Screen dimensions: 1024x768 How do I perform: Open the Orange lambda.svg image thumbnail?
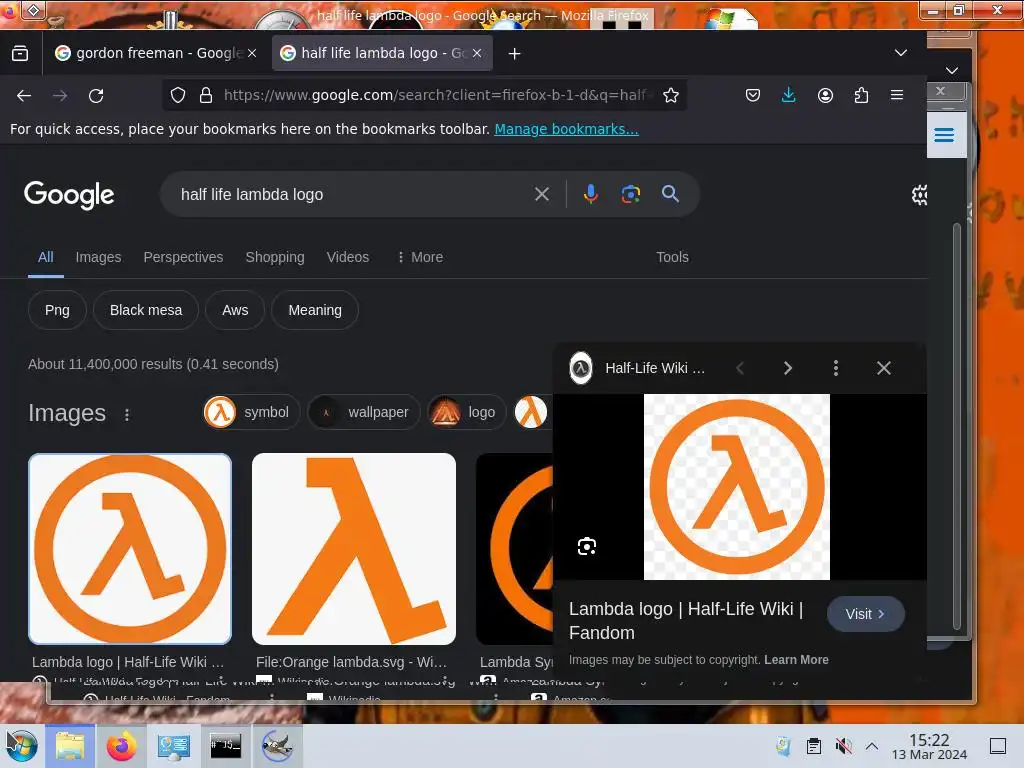click(354, 549)
